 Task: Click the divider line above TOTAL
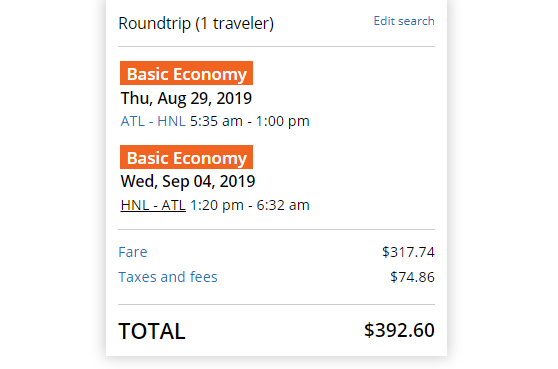[x=277, y=304]
